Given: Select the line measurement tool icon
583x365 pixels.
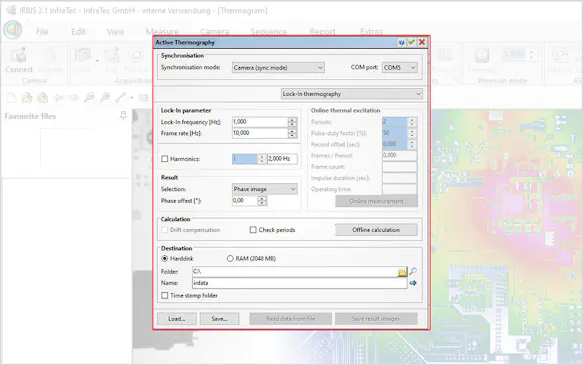Looking at the screenshot, I should tap(120, 98).
